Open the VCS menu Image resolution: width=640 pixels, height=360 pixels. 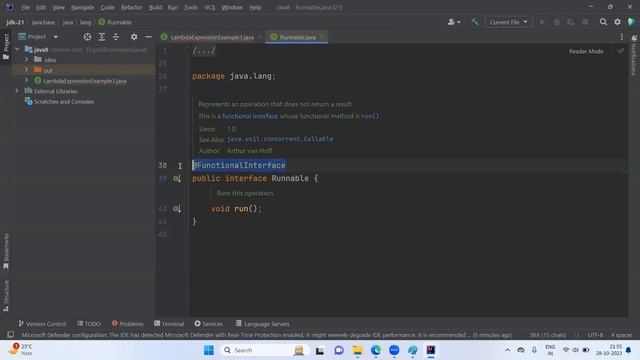pos(209,7)
